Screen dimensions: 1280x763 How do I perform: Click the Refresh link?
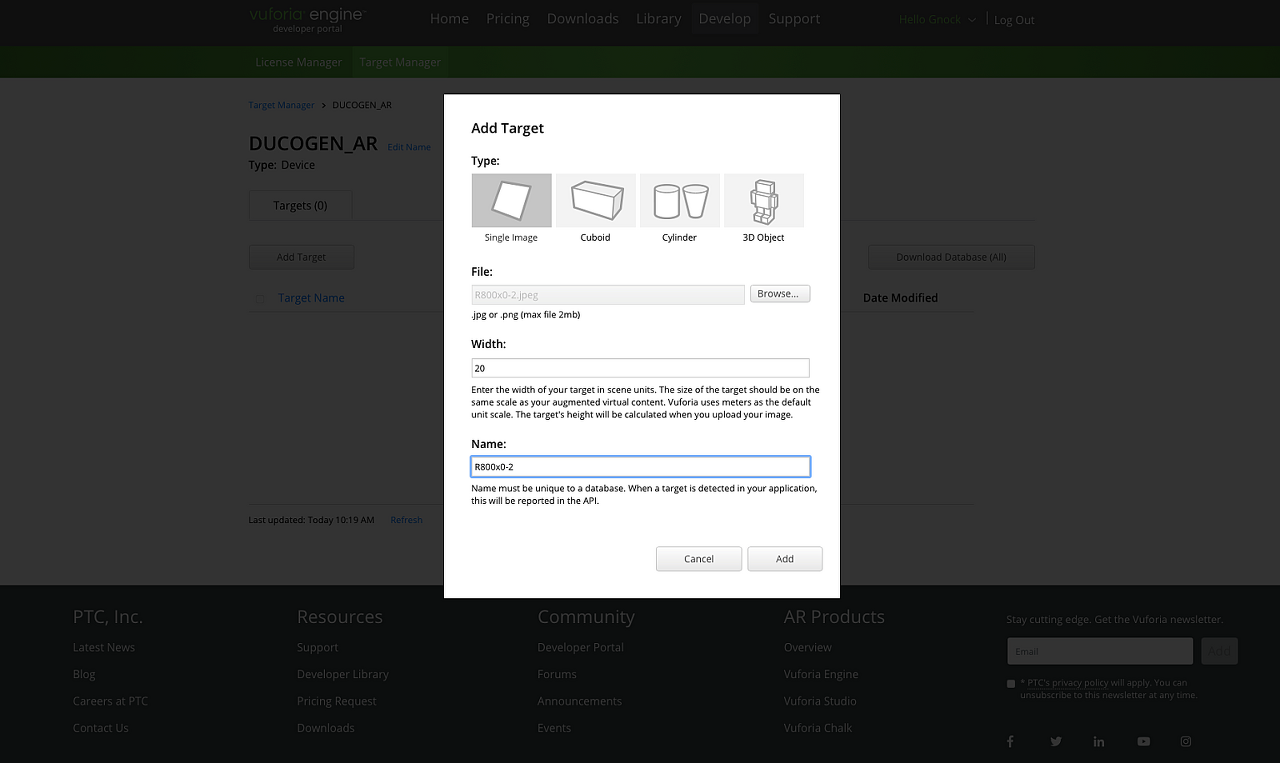point(406,520)
